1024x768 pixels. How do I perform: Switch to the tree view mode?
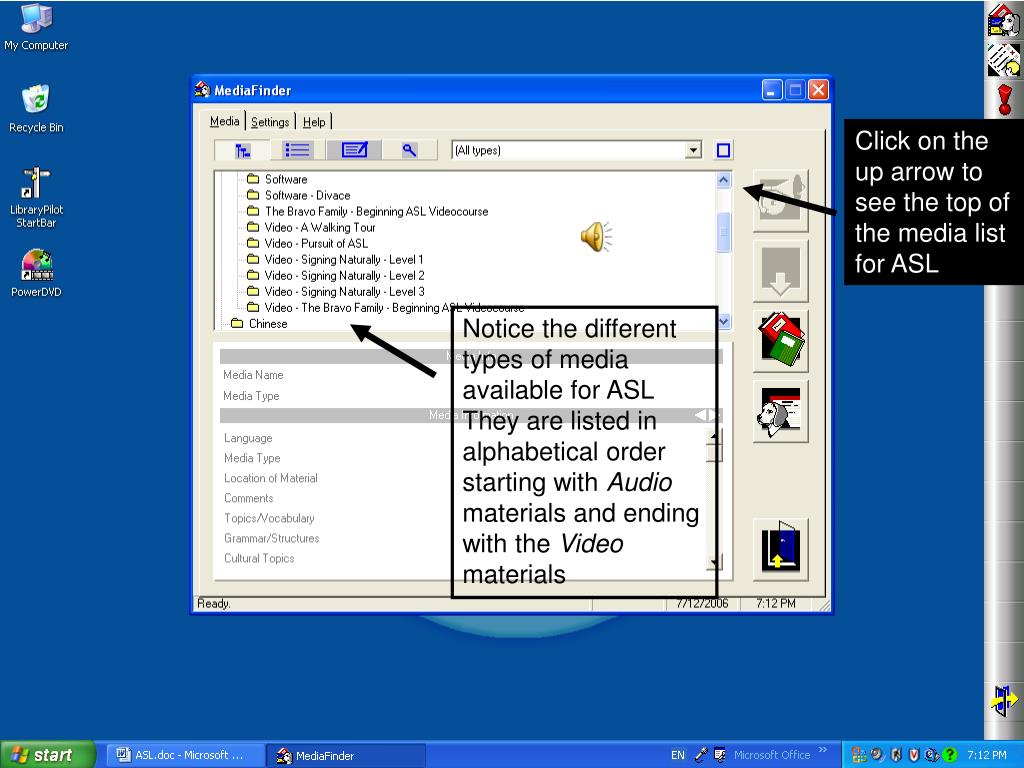[x=242, y=151]
